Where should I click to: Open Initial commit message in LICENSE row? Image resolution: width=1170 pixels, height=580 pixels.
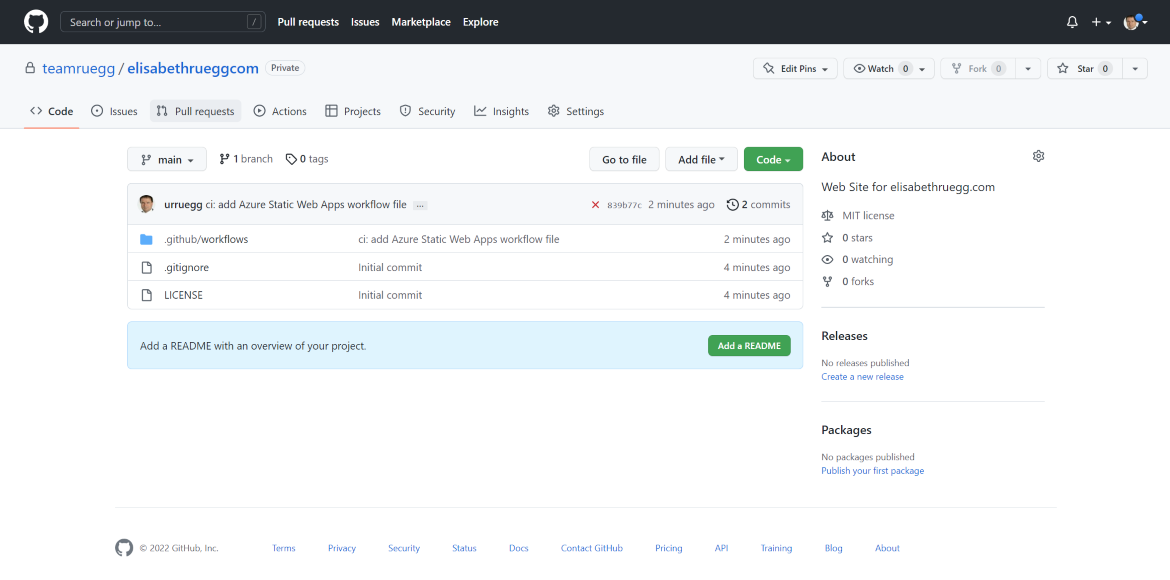click(x=390, y=295)
